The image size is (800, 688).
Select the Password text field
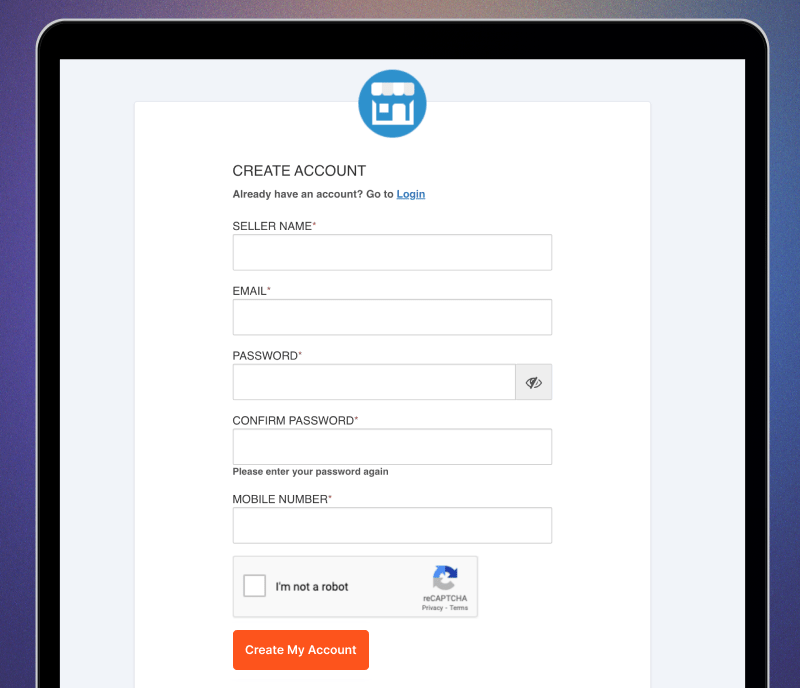point(374,382)
